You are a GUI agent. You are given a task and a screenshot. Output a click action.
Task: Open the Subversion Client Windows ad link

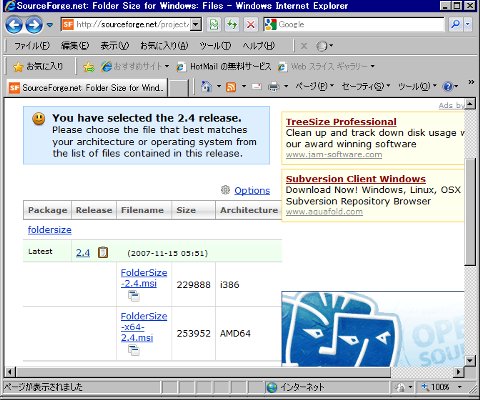(x=356, y=179)
